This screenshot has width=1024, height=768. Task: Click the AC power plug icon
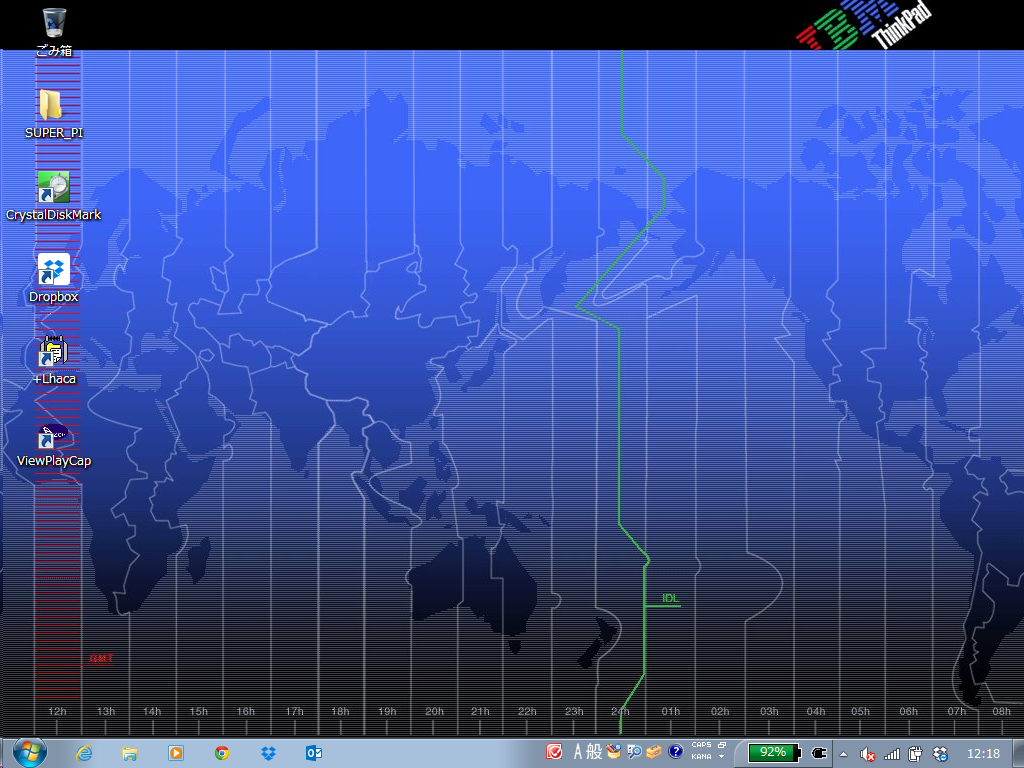tap(819, 753)
